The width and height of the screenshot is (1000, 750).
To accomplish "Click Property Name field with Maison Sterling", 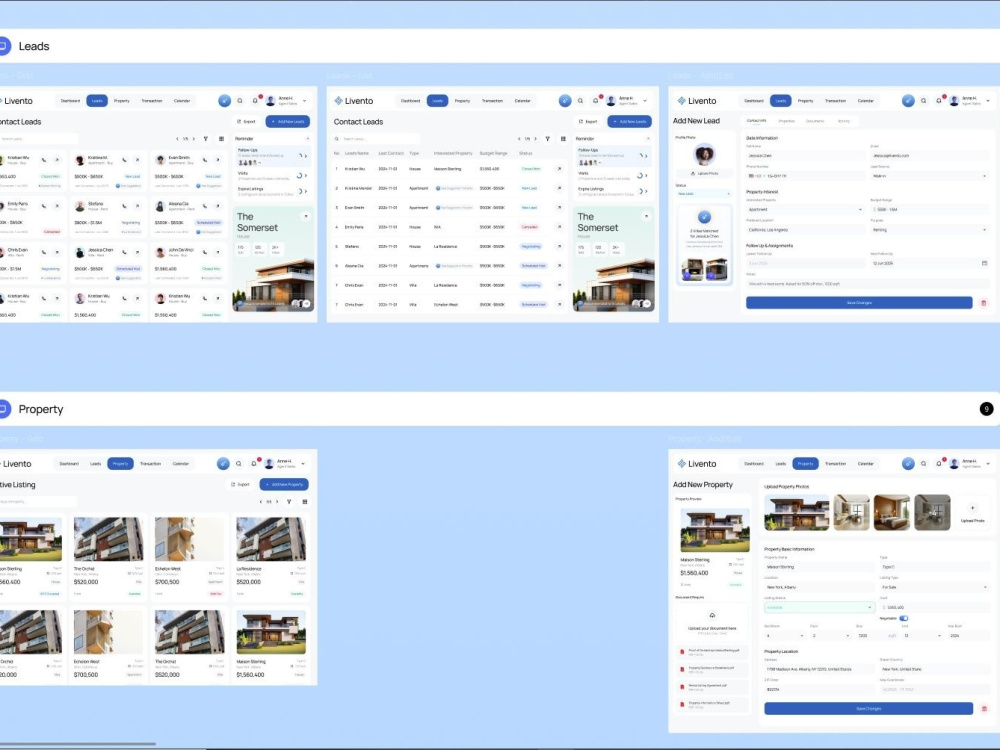I will (819, 566).
